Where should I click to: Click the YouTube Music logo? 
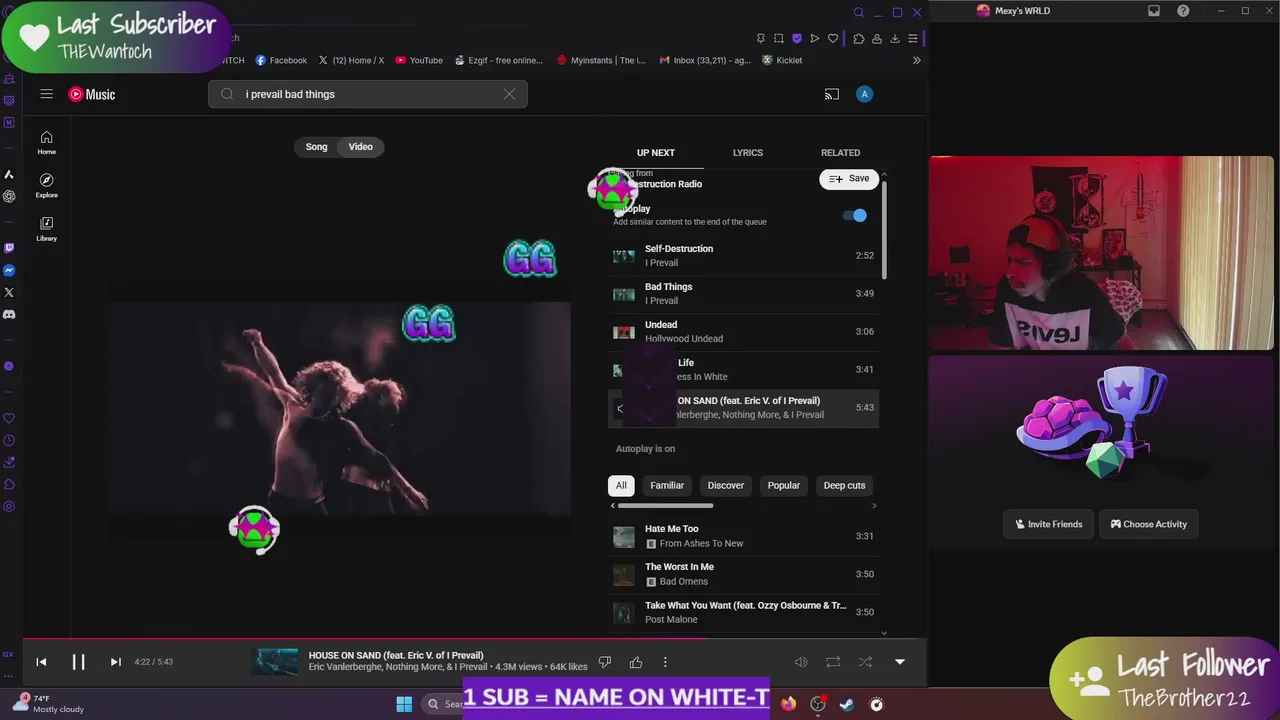pyautogui.click(x=92, y=94)
